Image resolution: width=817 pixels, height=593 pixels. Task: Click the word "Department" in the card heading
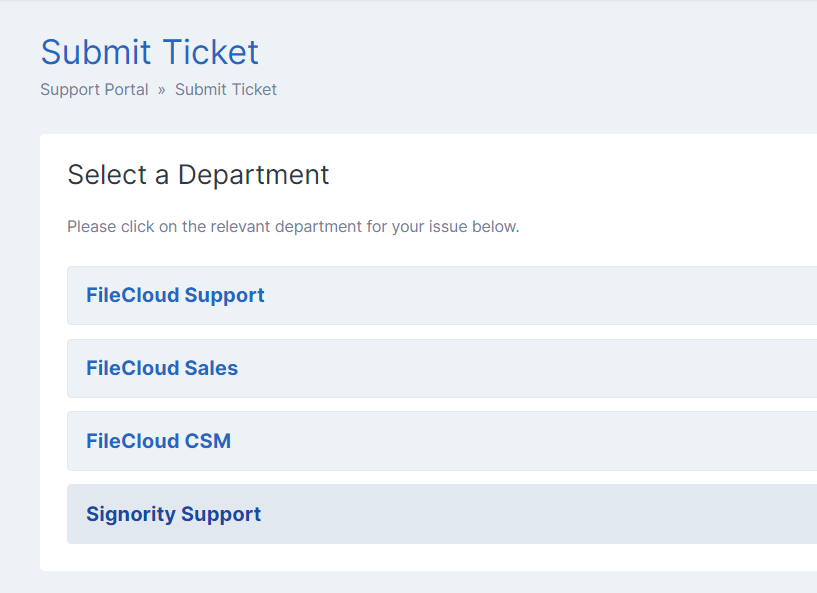click(253, 174)
